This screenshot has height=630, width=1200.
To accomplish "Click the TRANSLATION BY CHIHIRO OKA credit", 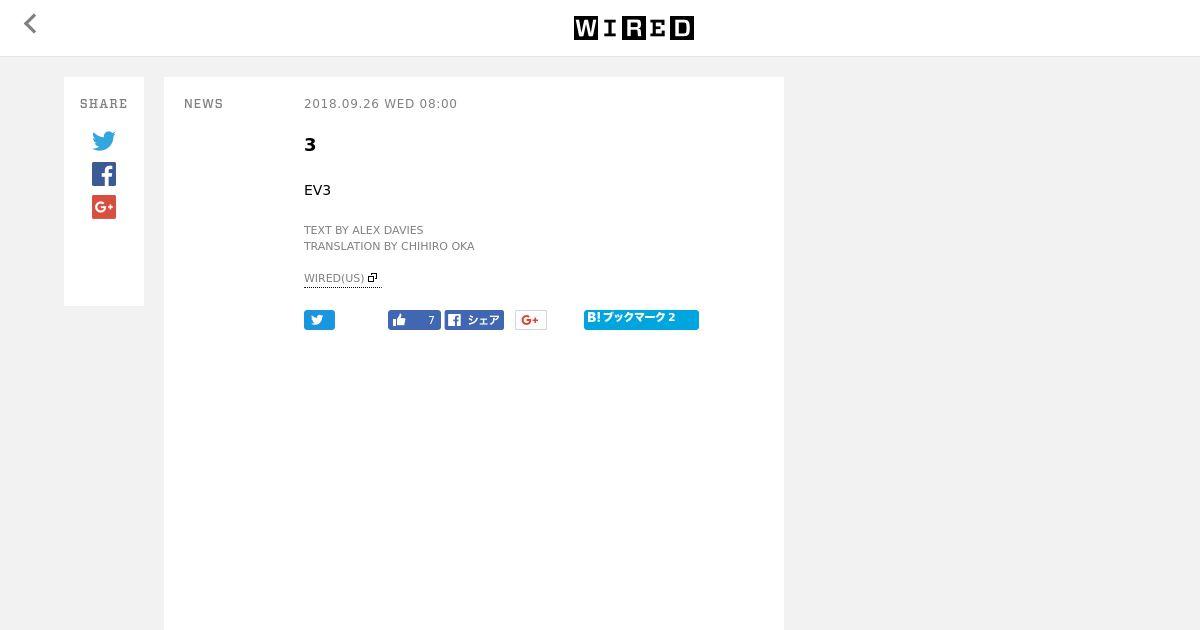I will 389,246.
